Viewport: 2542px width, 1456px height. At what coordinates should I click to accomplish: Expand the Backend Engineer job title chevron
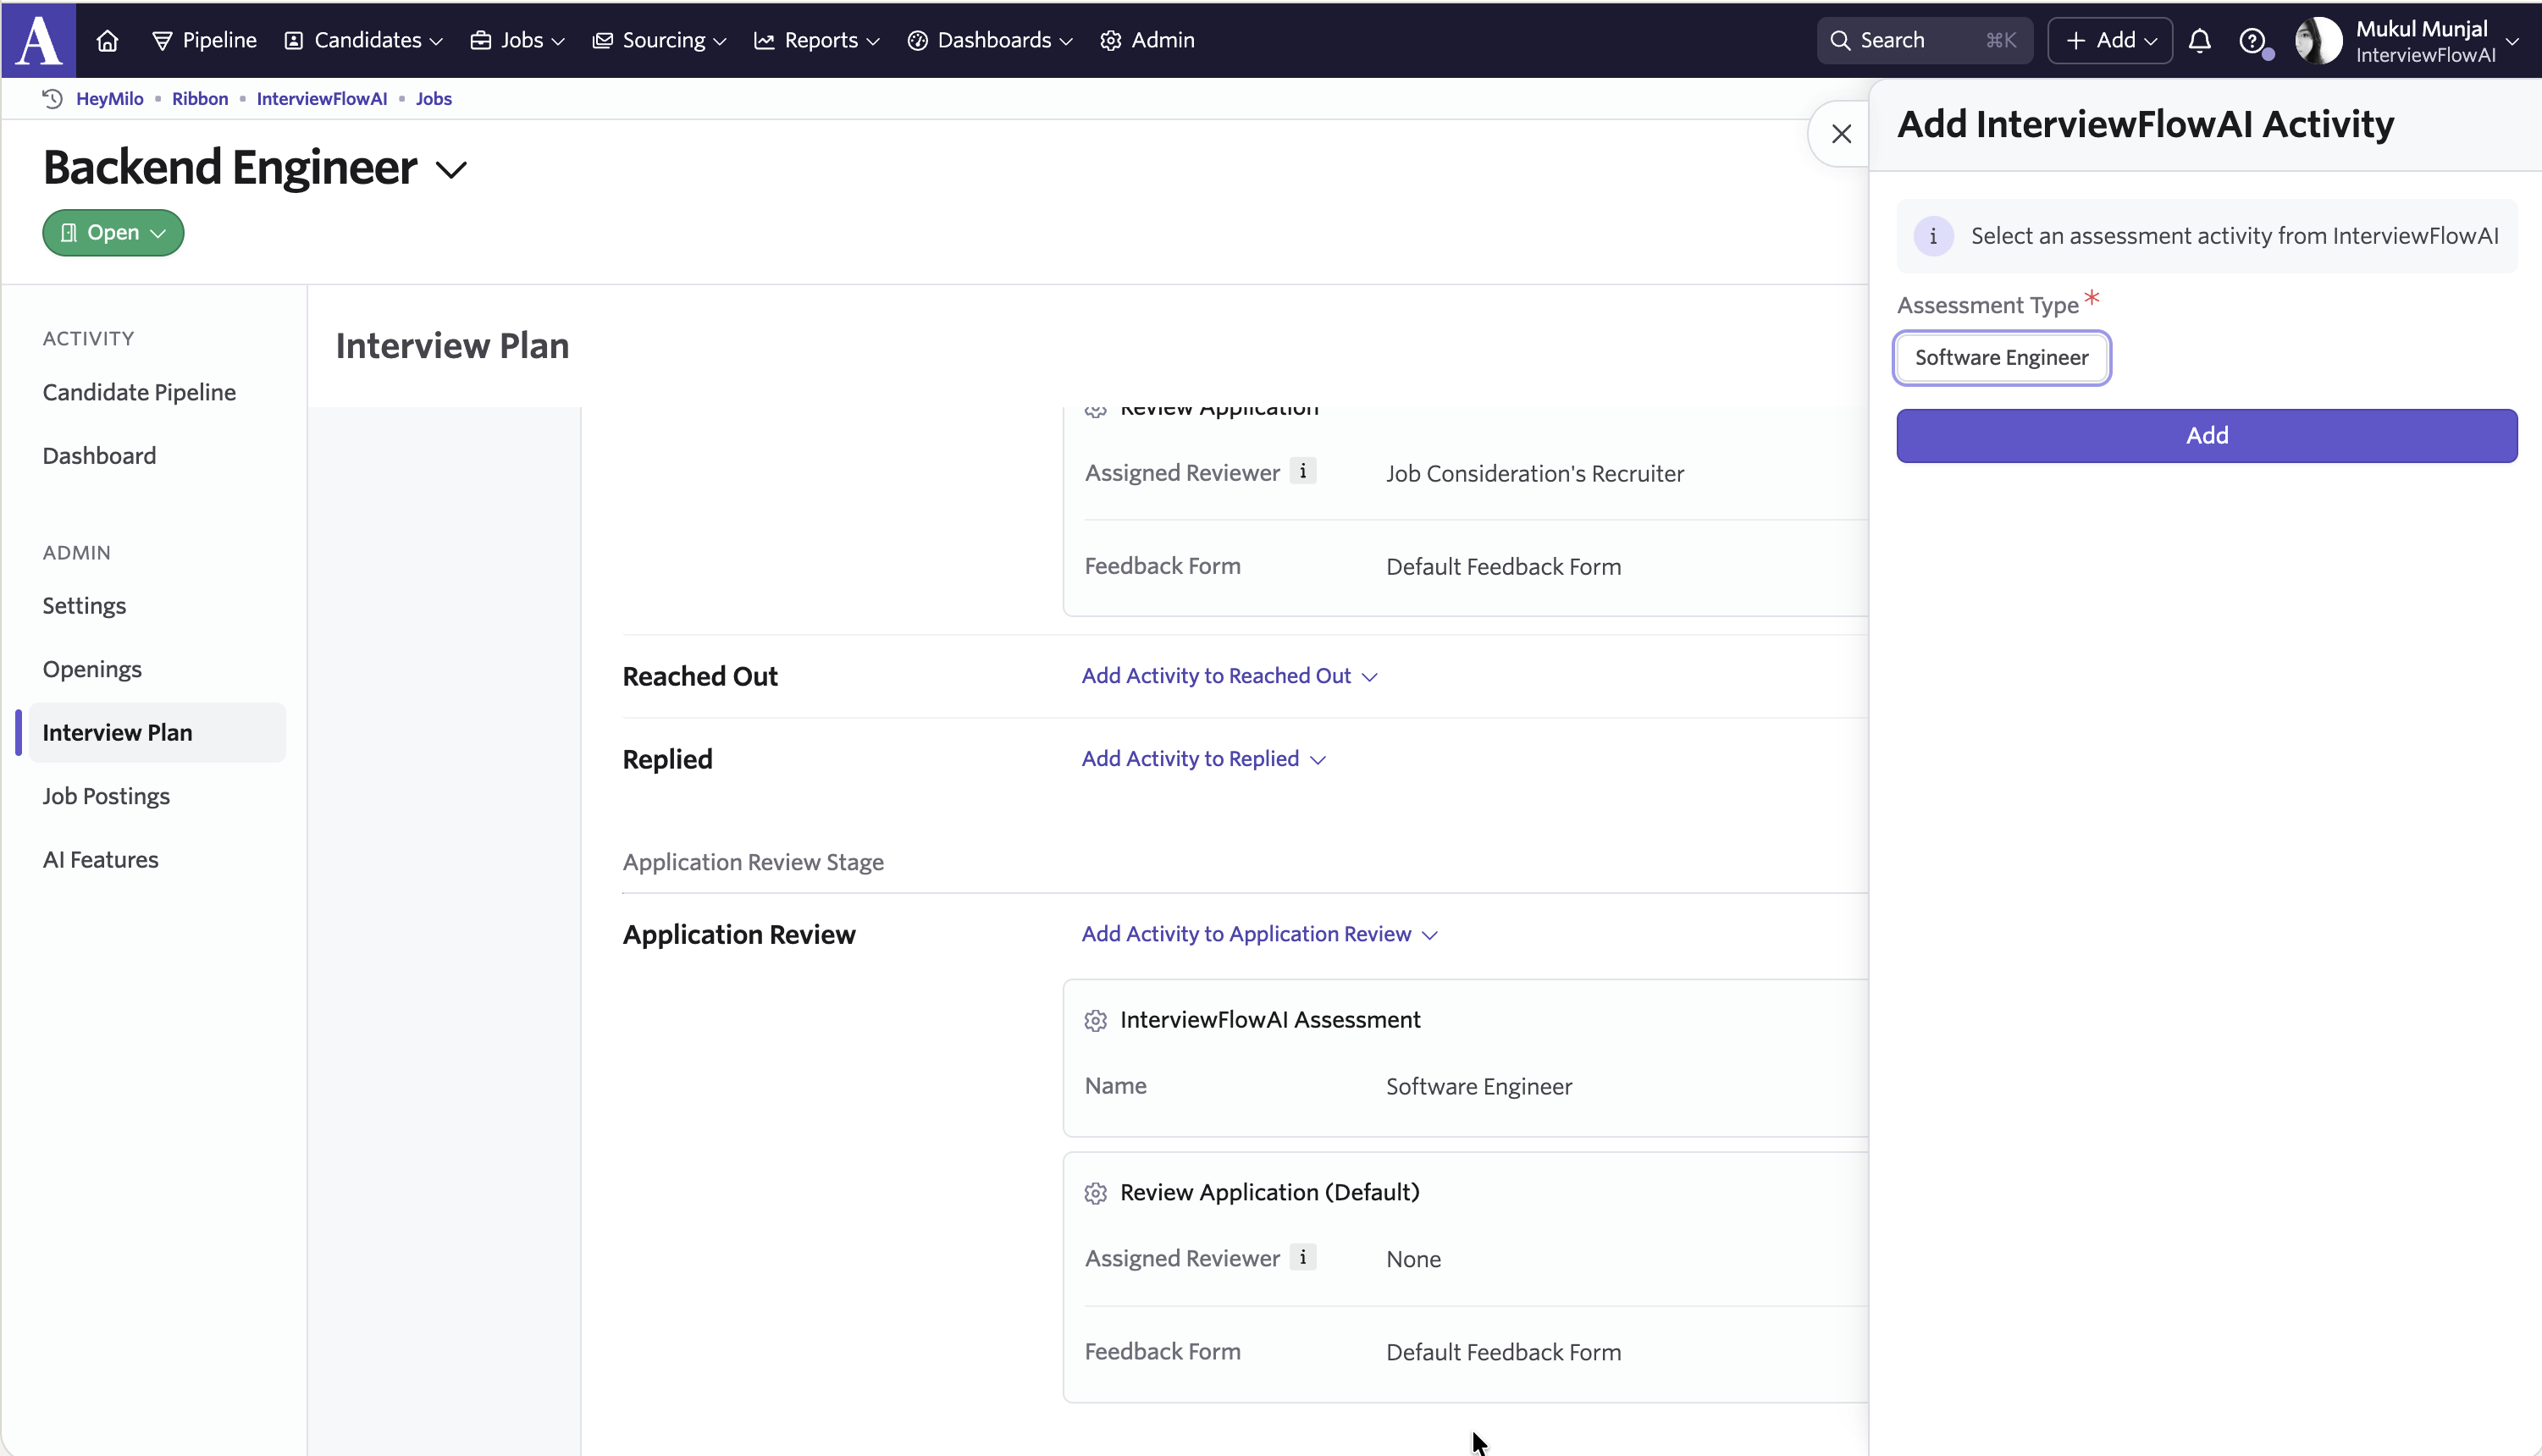coord(451,170)
